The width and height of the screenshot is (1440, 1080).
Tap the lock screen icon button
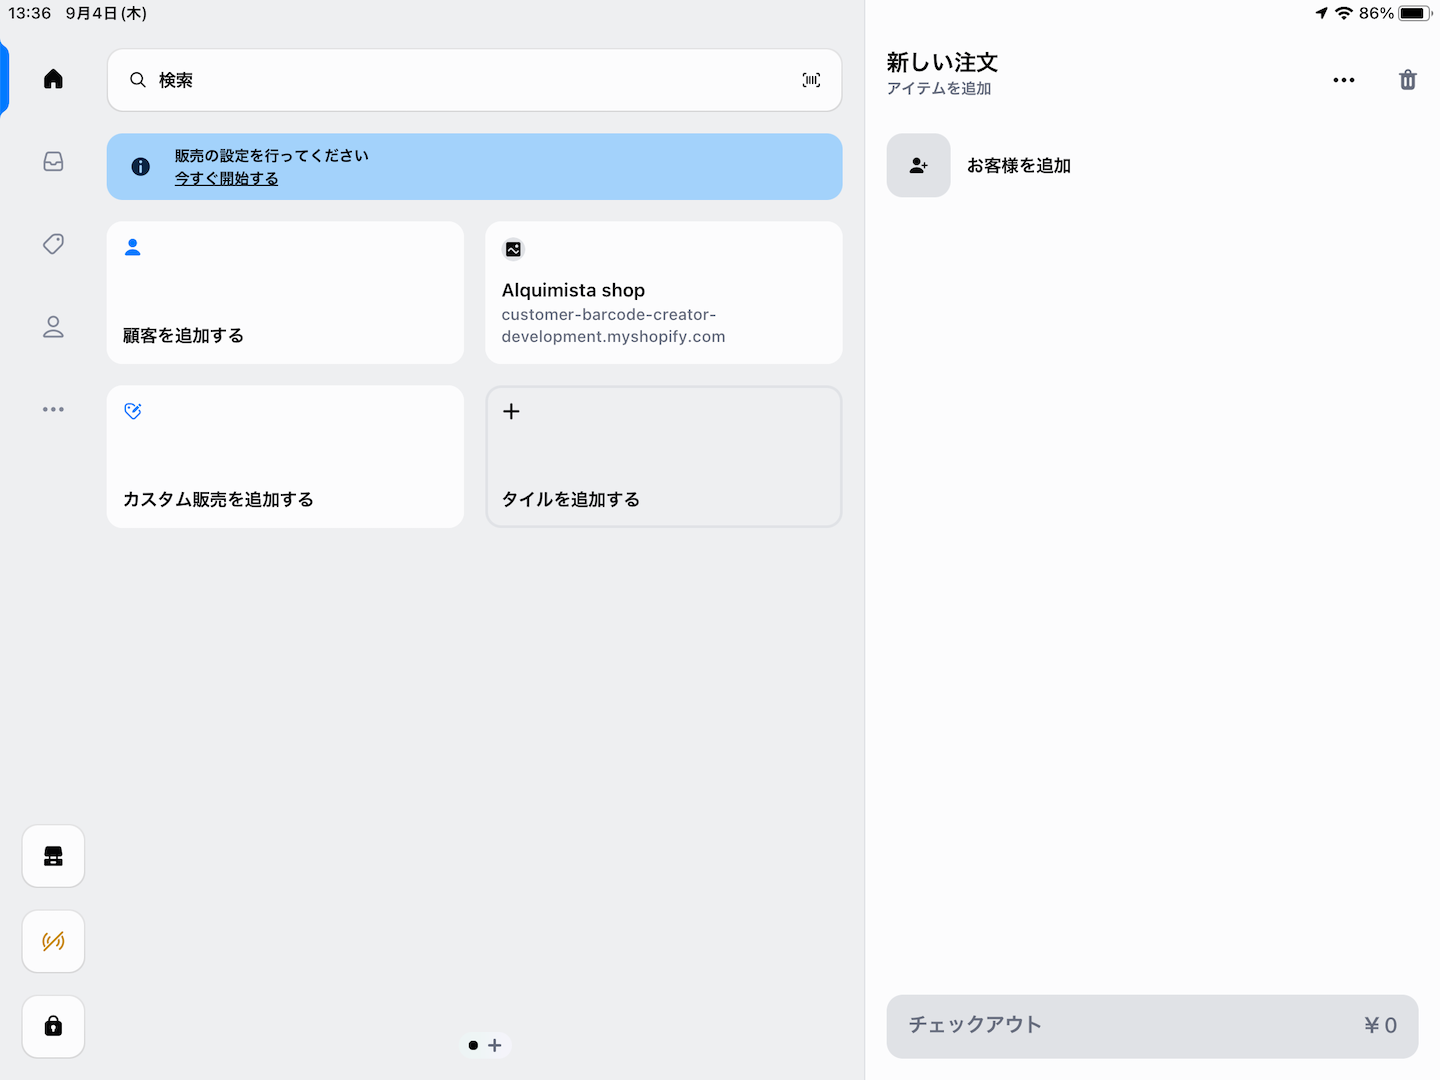click(x=53, y=1026)
